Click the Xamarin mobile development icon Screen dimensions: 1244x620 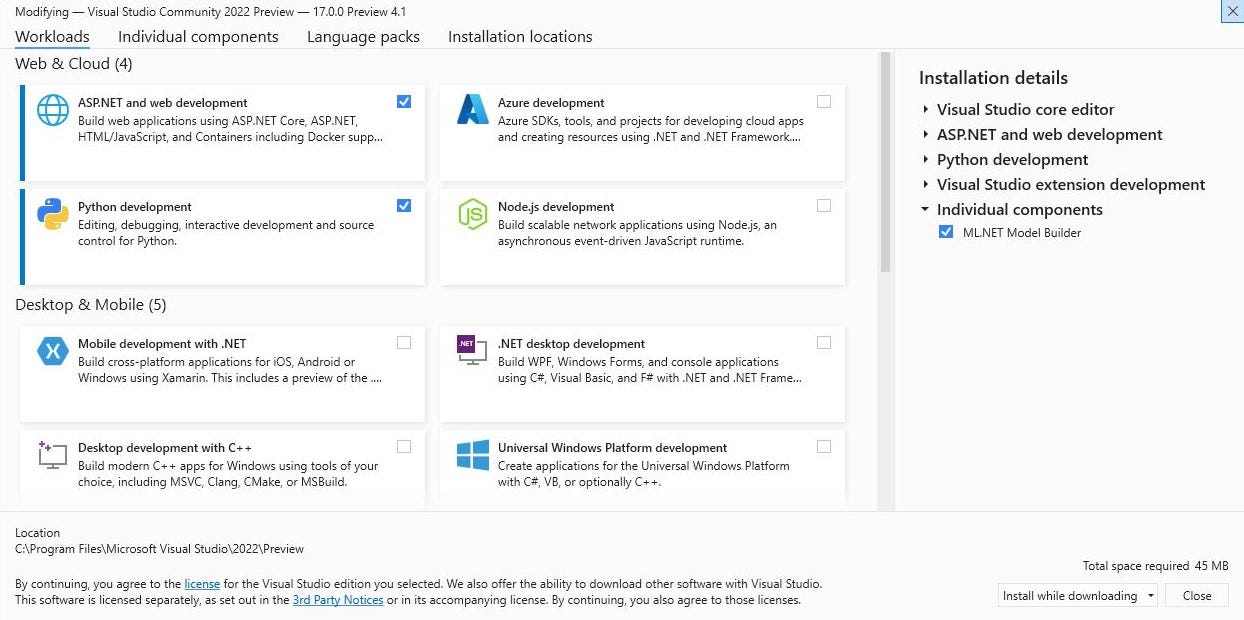[x=53, y=352]
